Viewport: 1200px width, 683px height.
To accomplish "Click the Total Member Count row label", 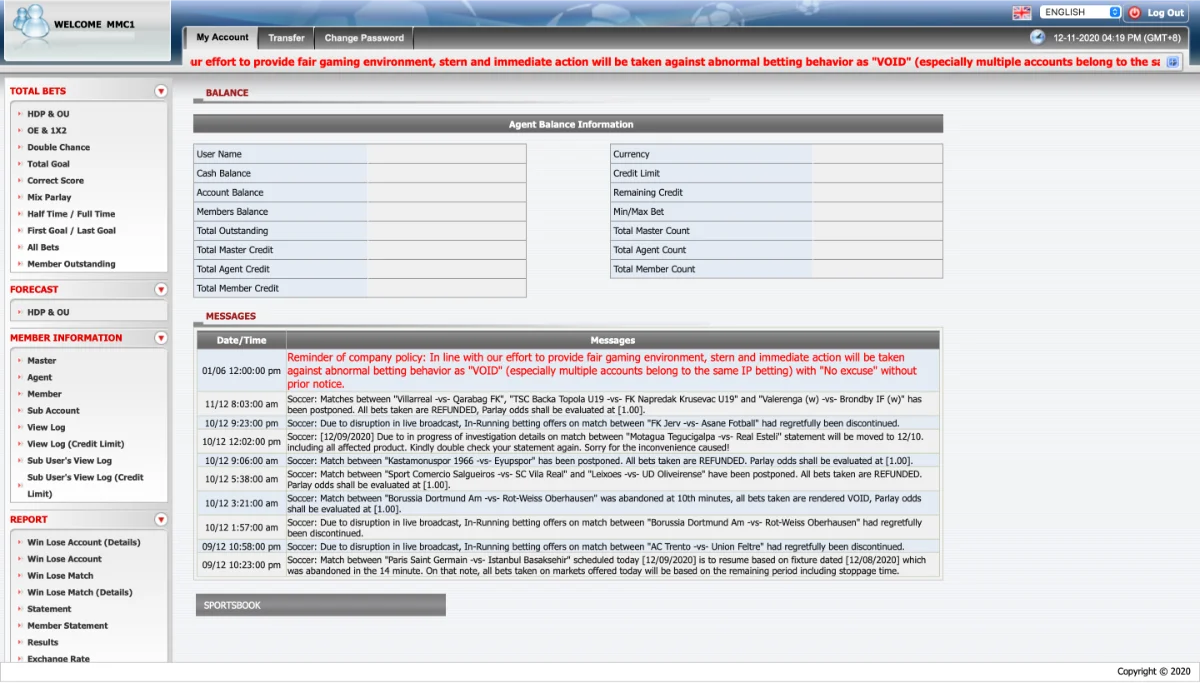I will 654,269.
